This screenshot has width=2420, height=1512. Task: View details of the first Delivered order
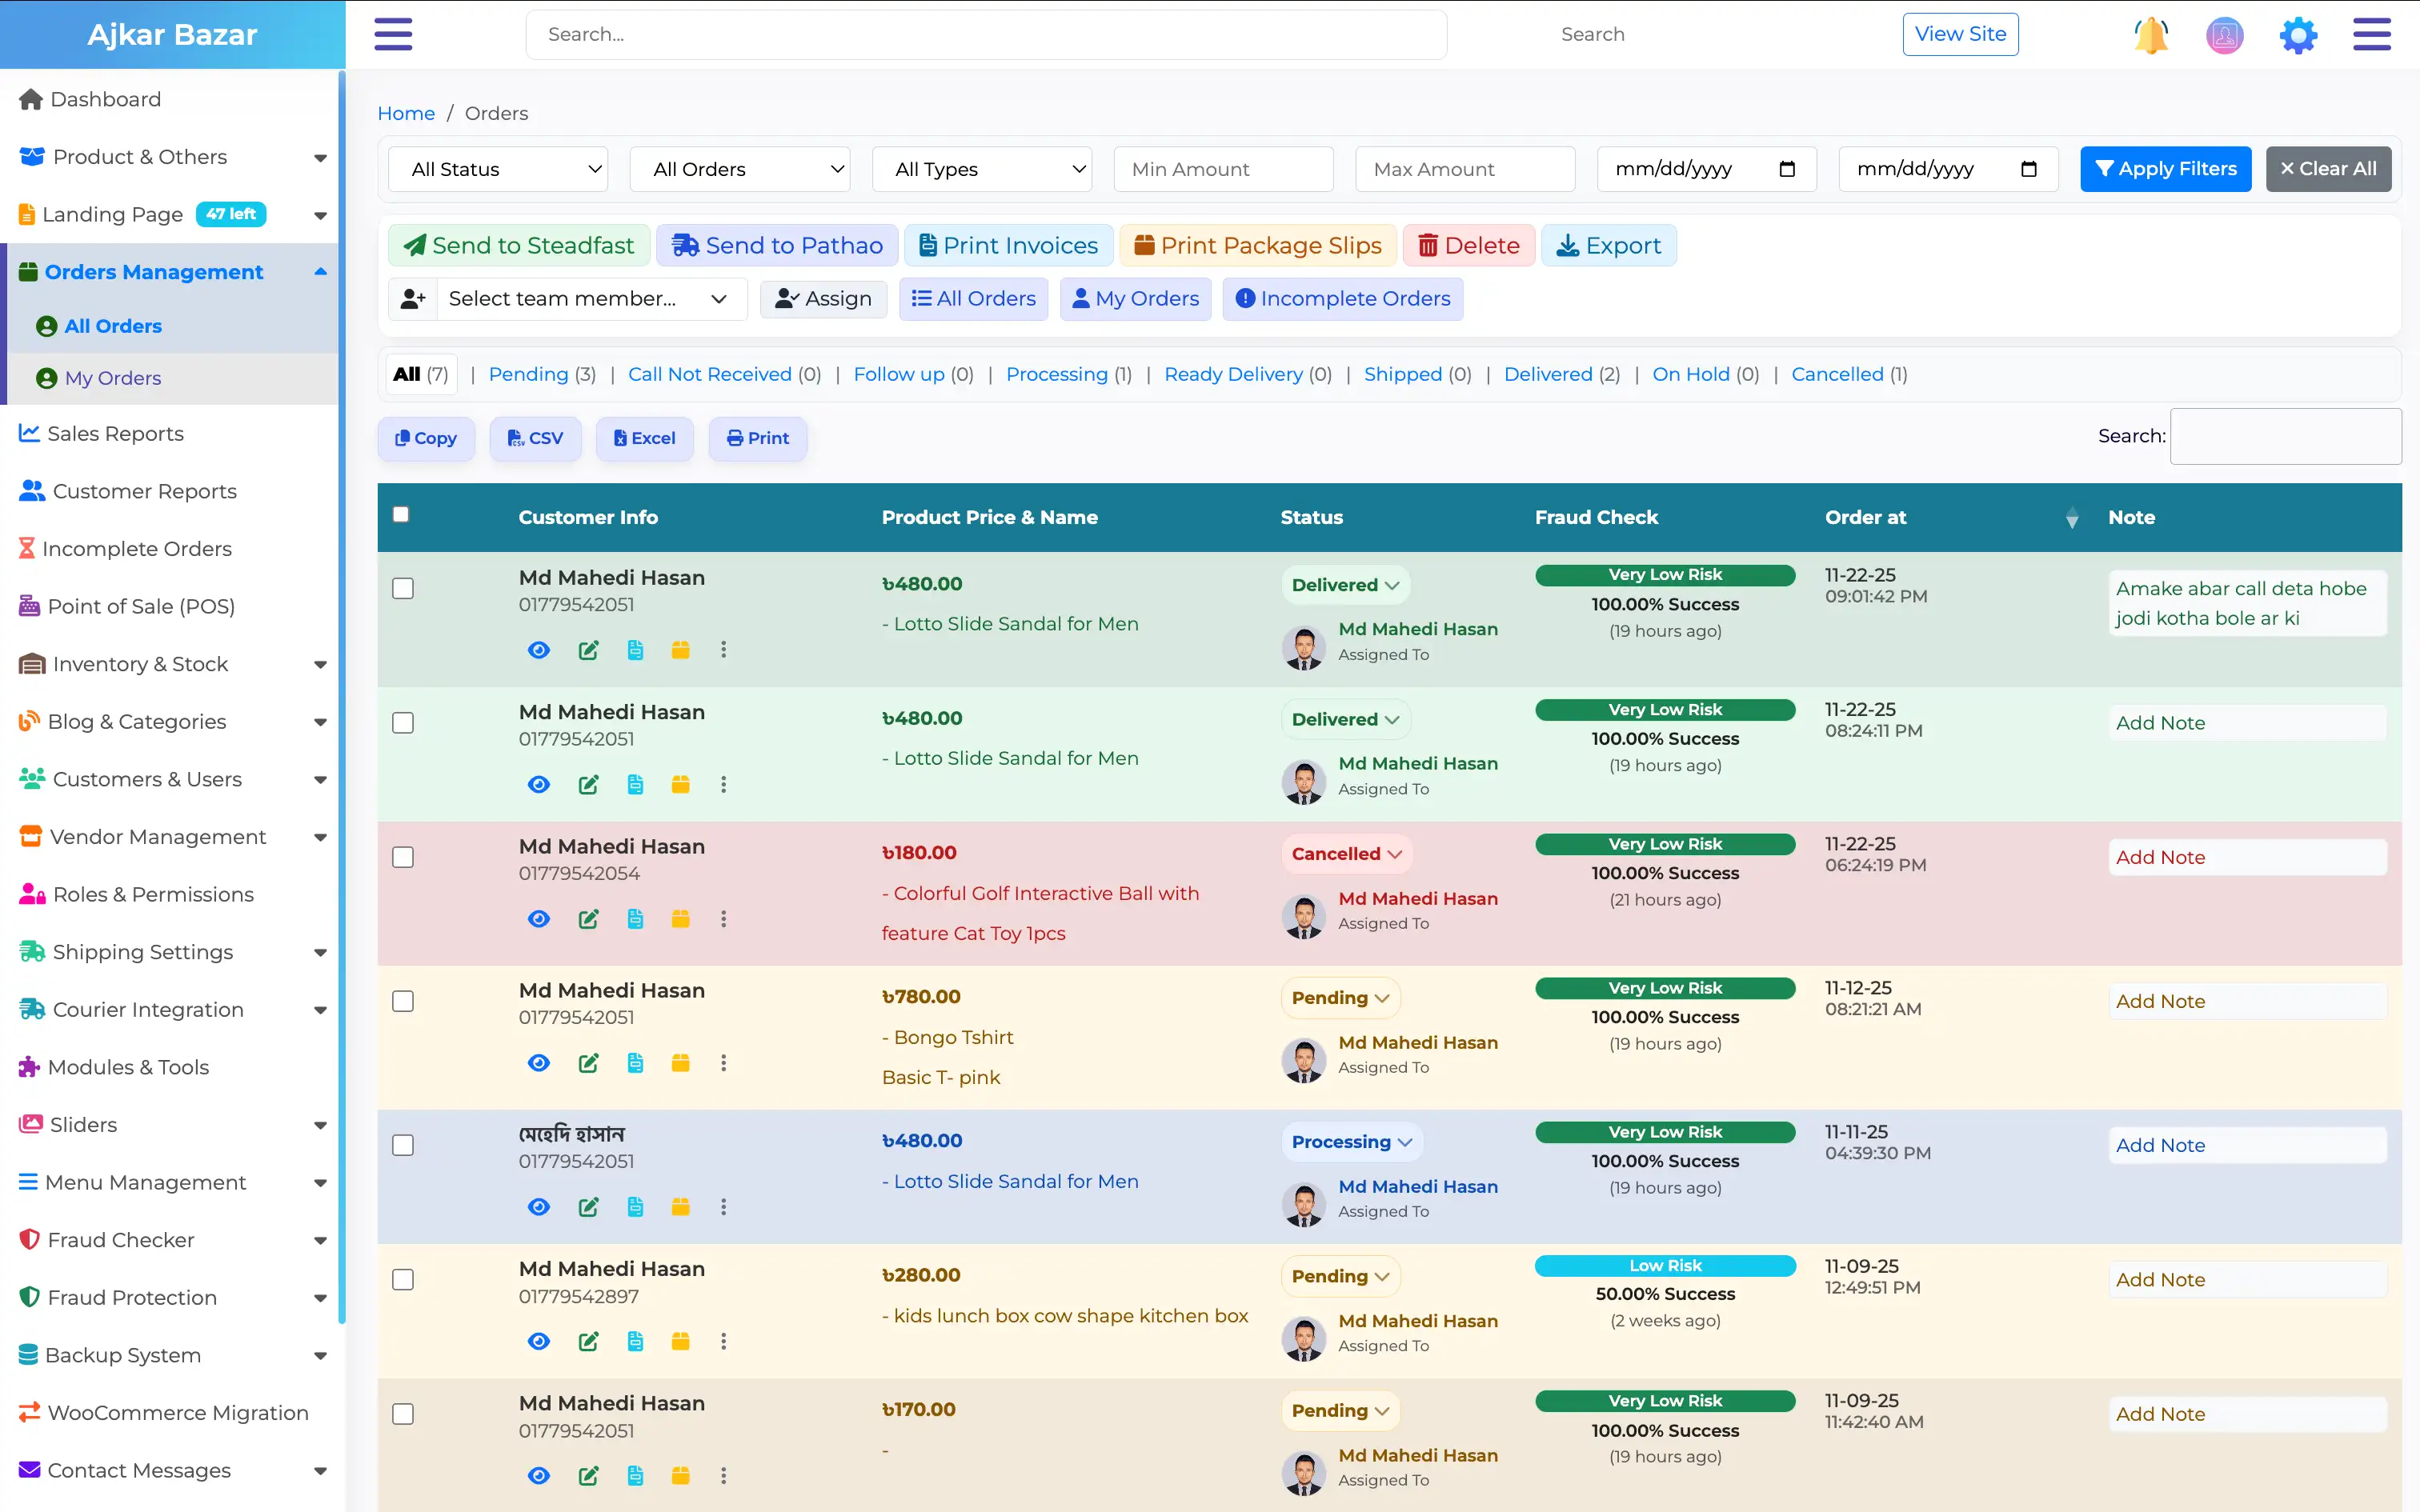click(x=539, y=649)
